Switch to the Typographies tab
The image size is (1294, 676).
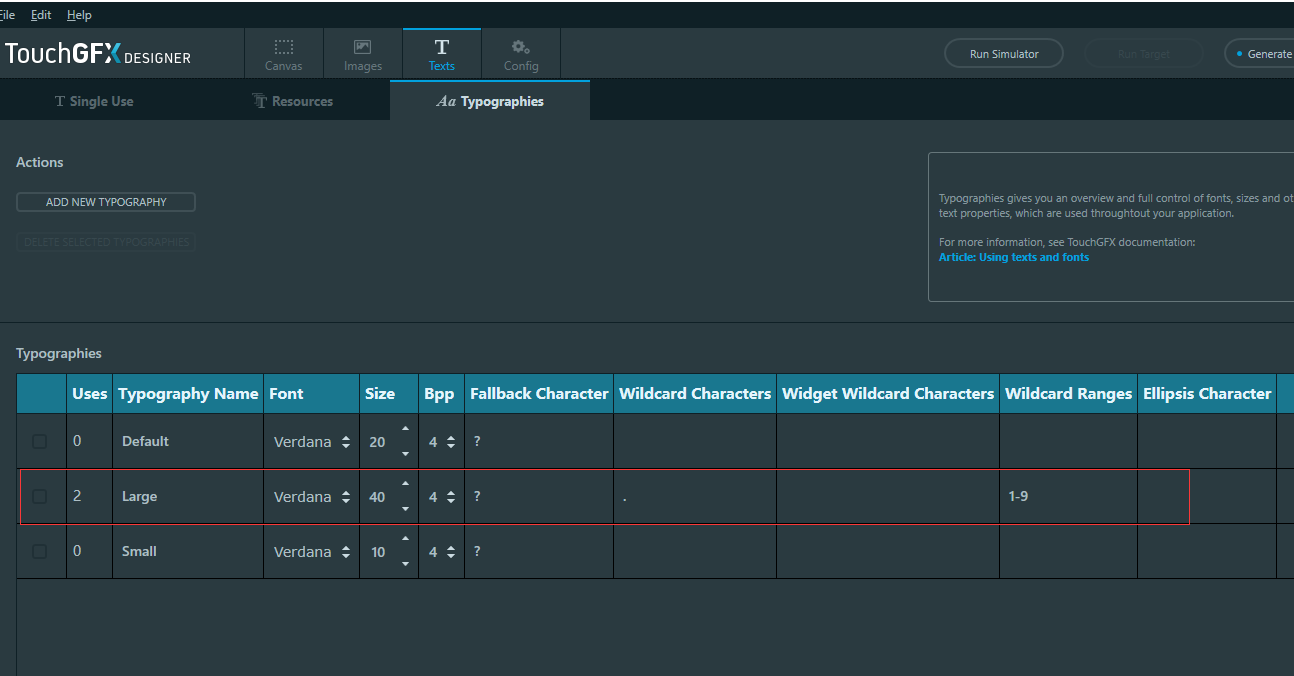pos(489,101)
